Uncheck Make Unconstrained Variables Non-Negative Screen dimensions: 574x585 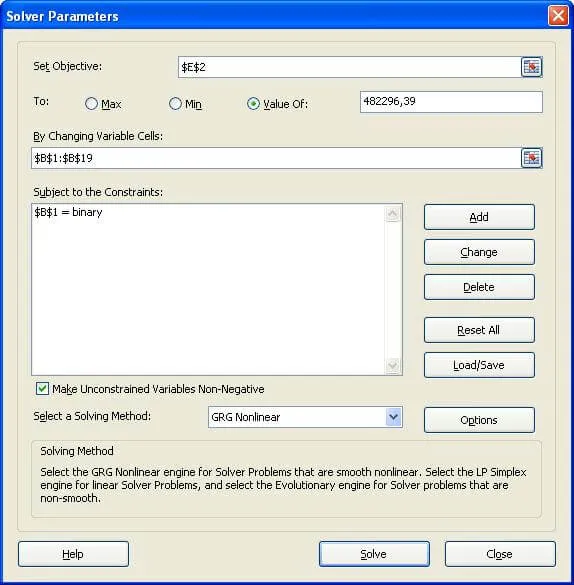point(42,389)
